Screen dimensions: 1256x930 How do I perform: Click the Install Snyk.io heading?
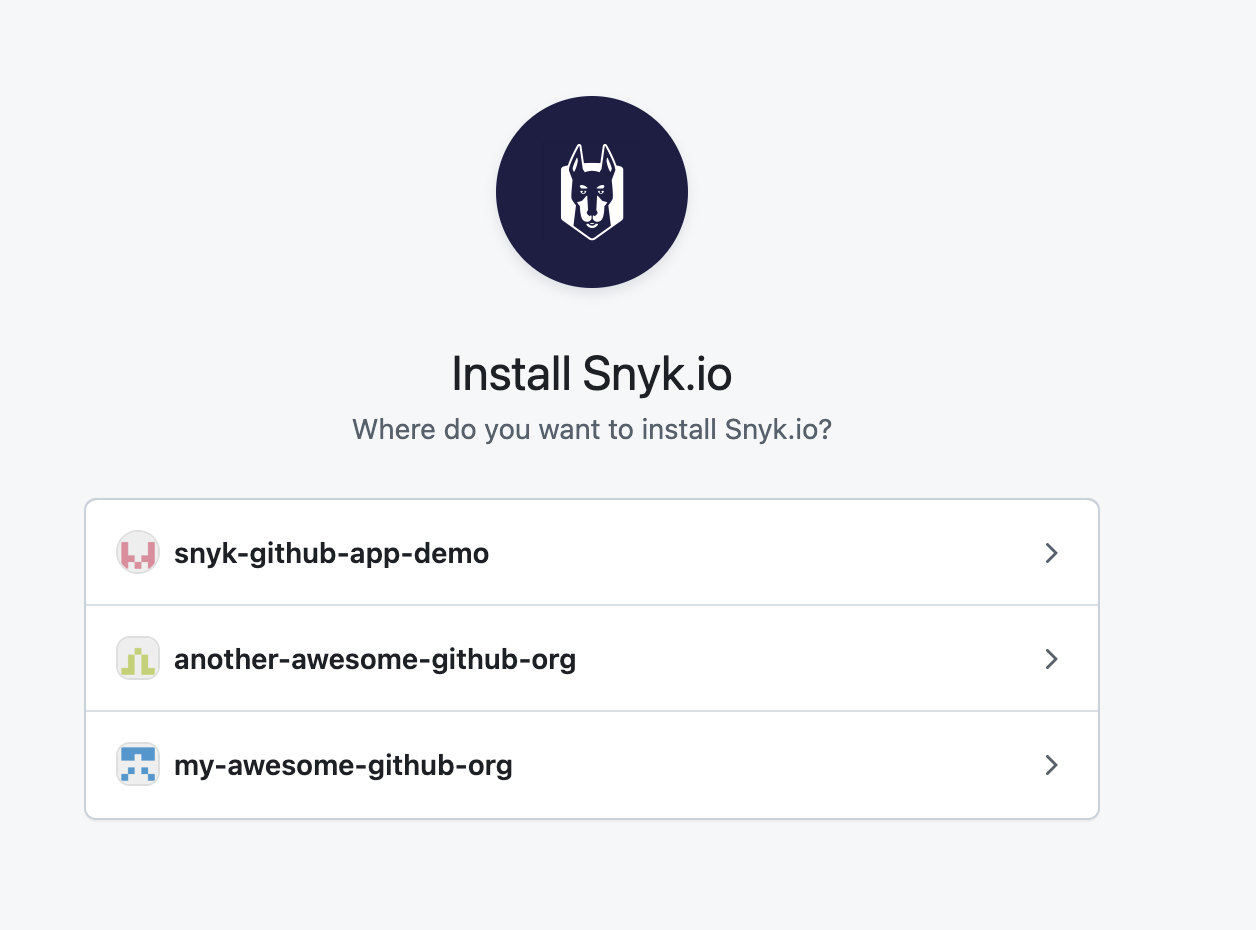point(591,374)
